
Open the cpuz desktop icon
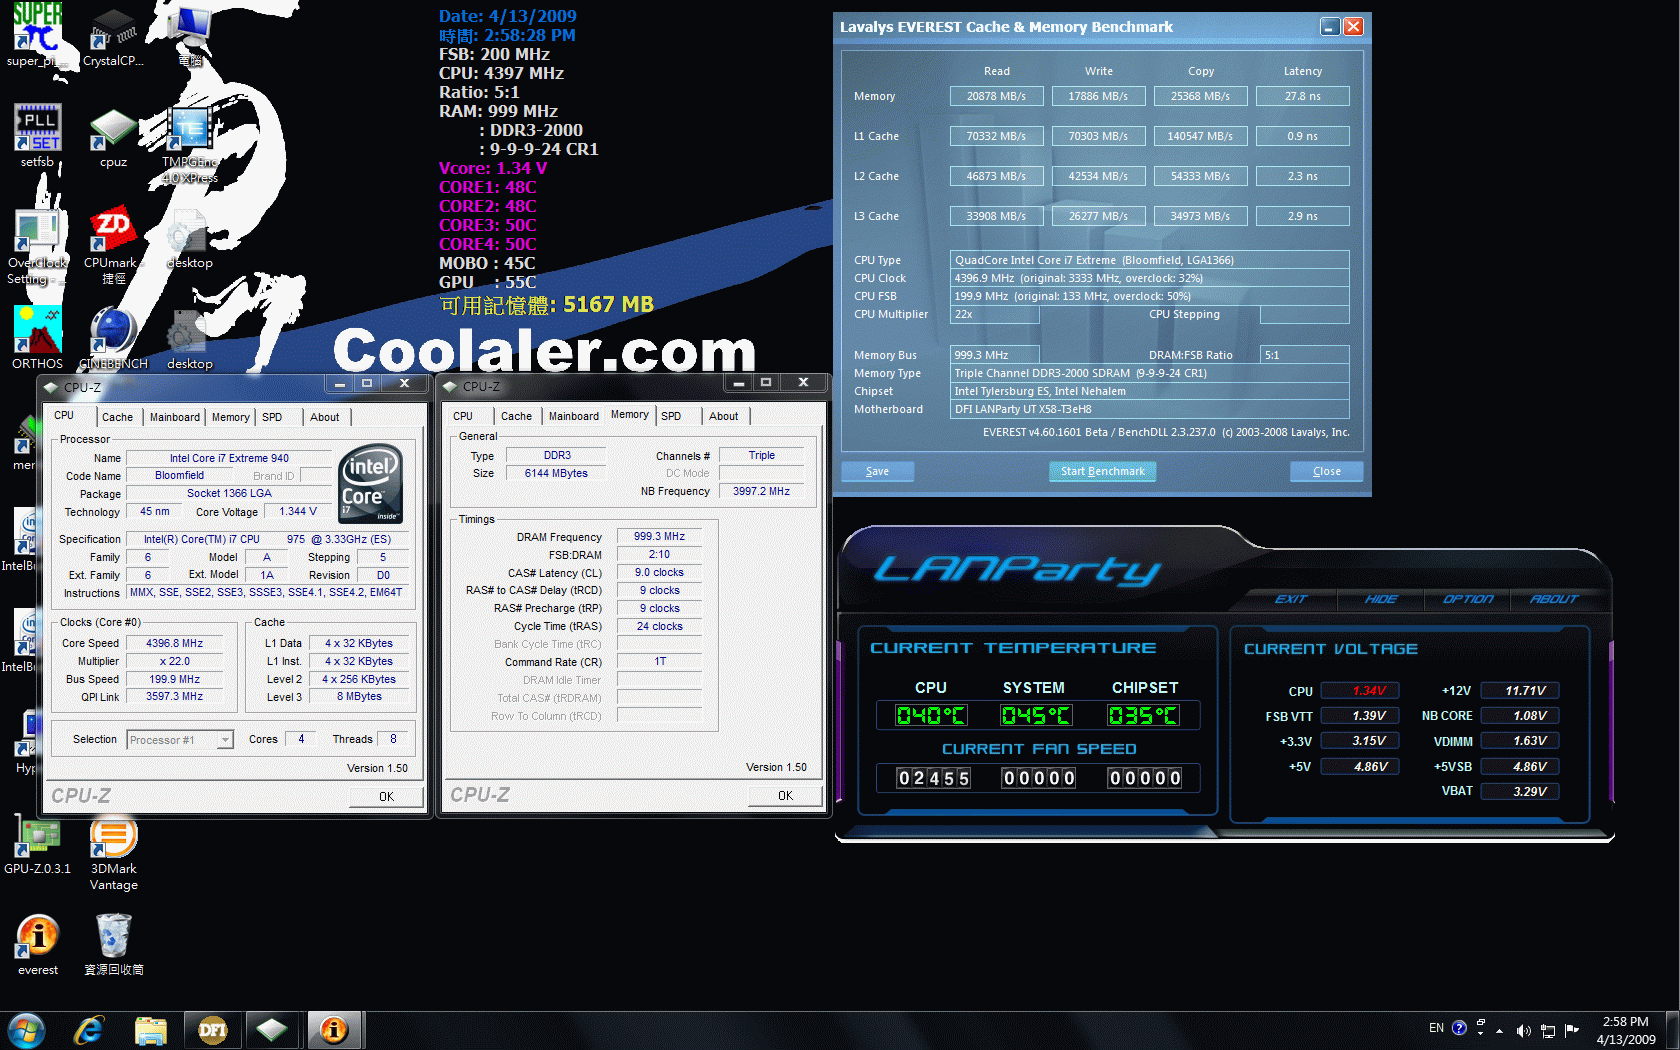coord(113,135)
